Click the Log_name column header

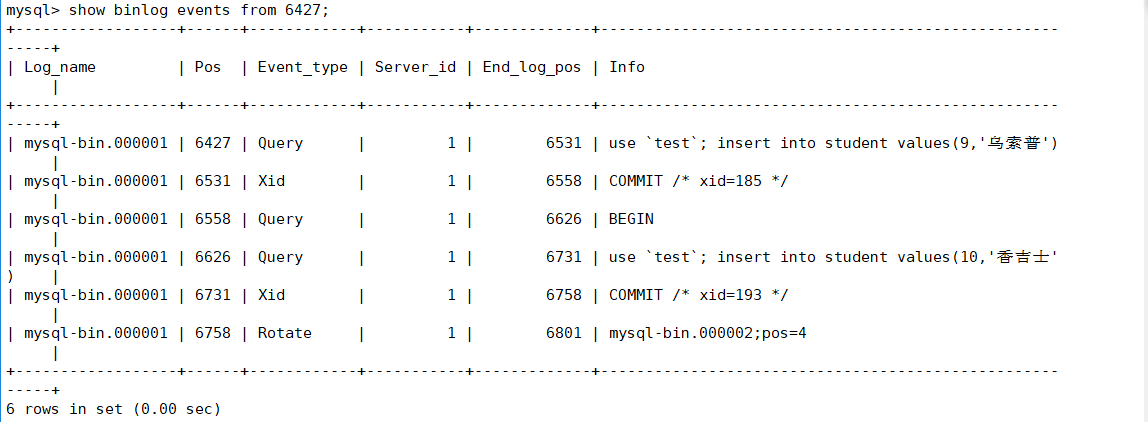pyautogui.click(x=60, y=67)
